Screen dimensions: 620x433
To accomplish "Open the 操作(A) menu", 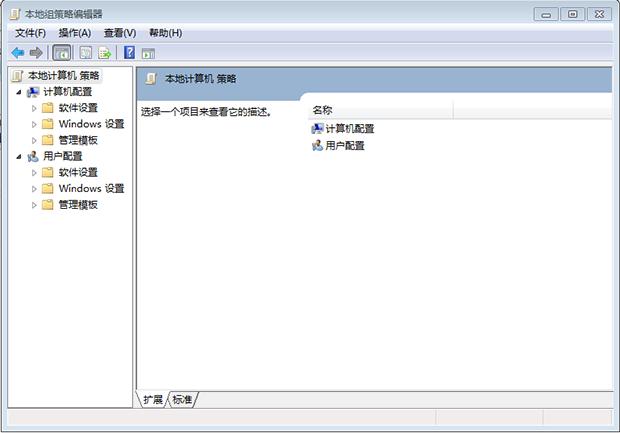I will click(74, 33).
